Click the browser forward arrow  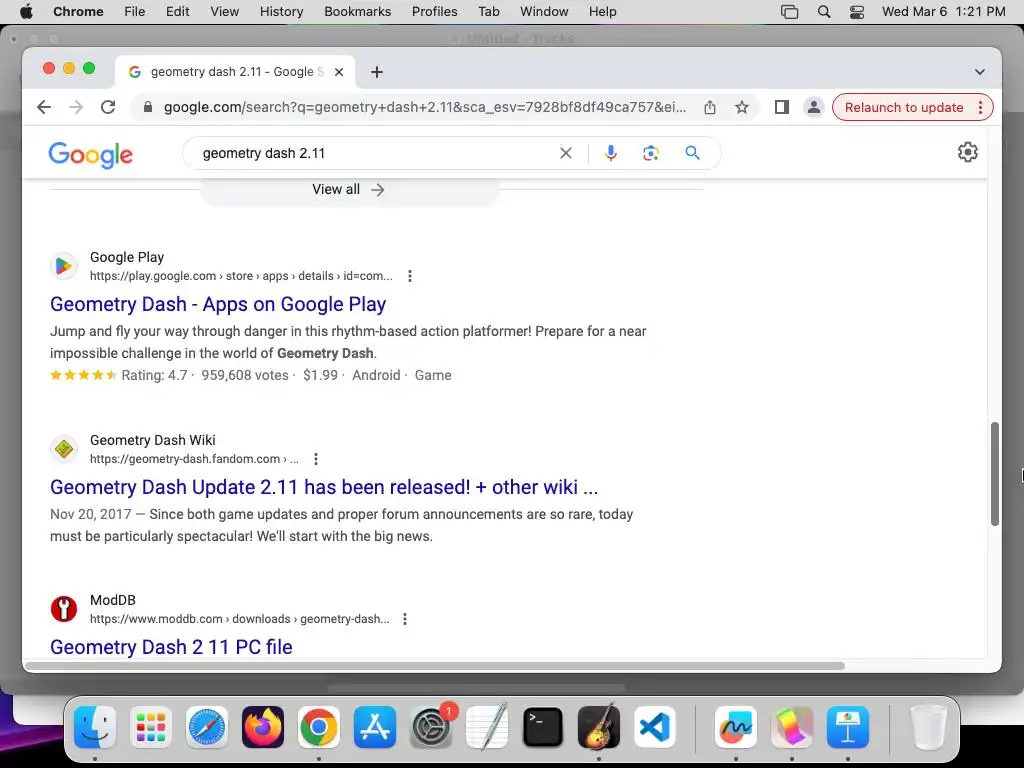point(76,107)
